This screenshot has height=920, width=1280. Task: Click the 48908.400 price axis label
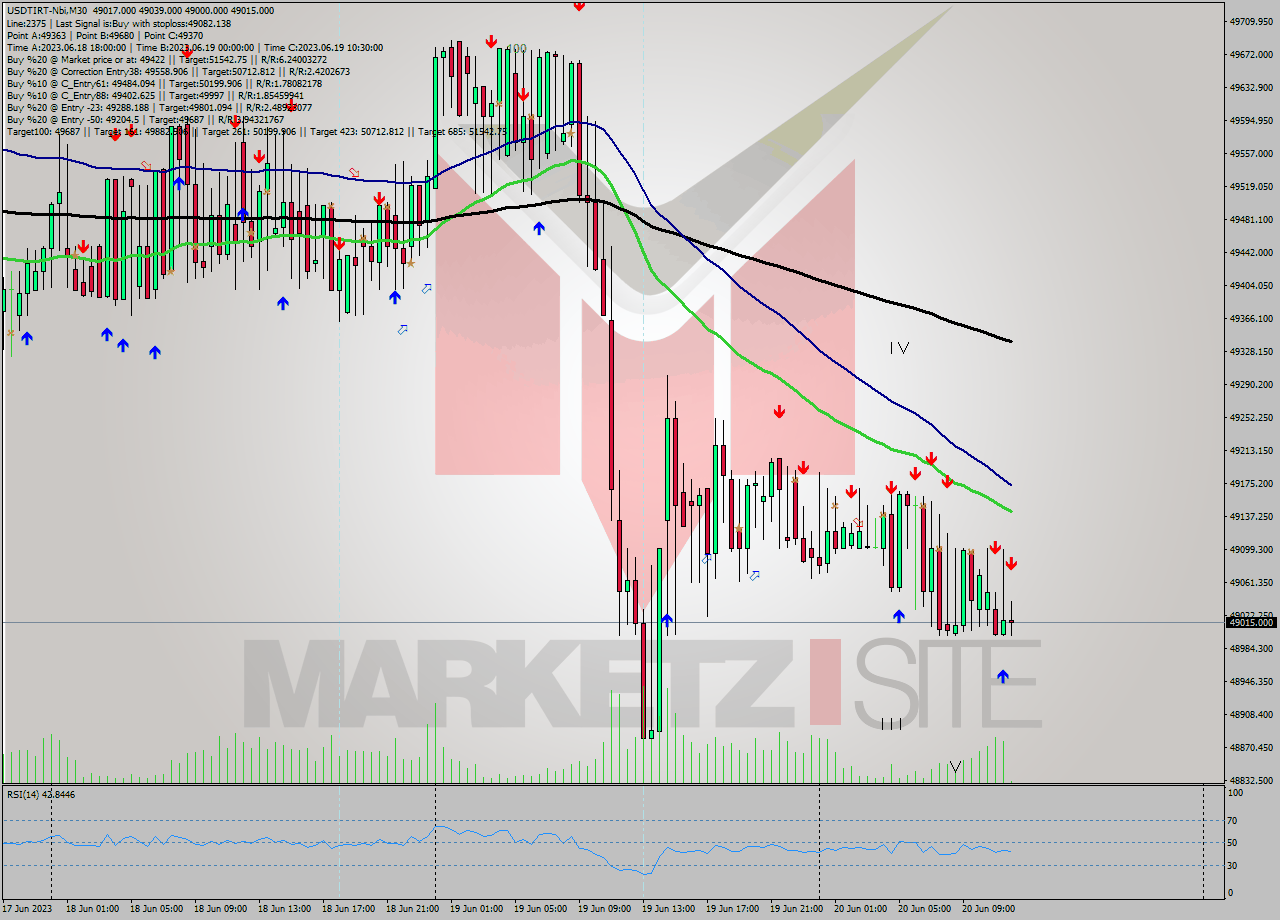coord(1251,714)
